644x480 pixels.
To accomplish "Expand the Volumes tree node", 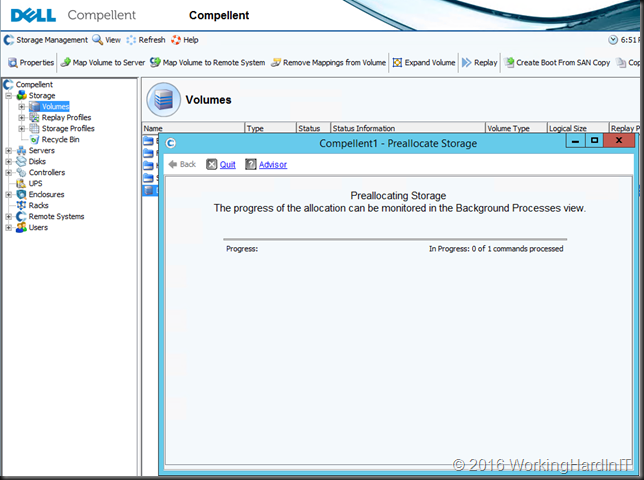I will click(x=21, y=107).
